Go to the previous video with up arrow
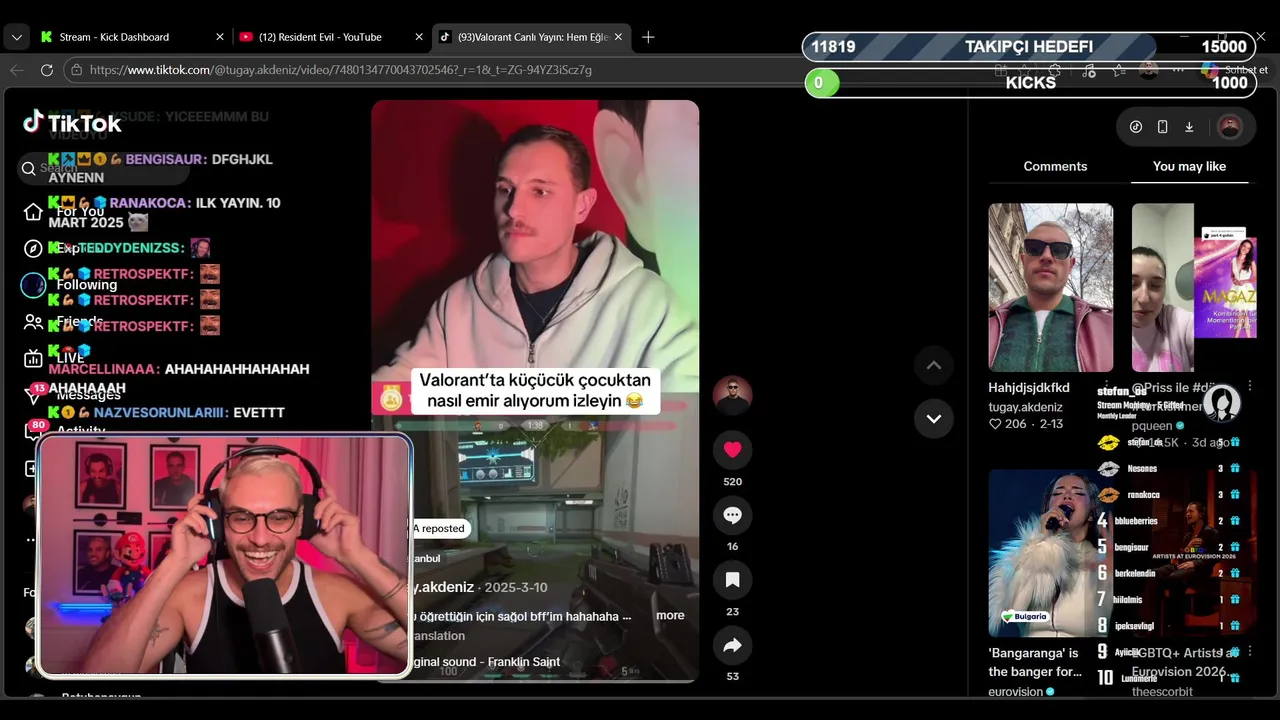Image resolution: width=1280 pixels, height=720 pixels. (934, 366)
